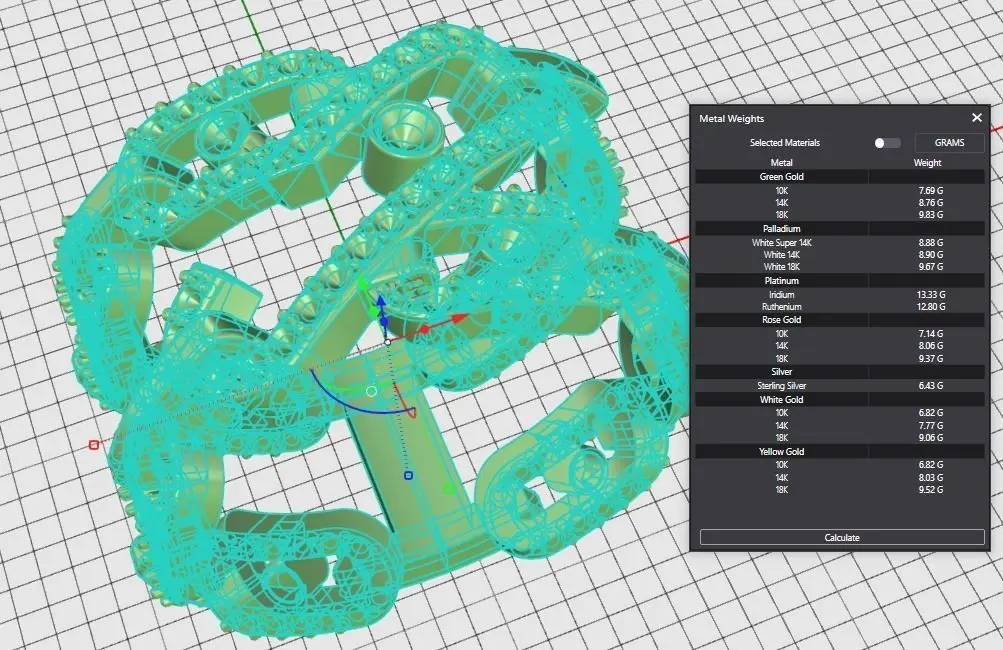Click the blue Z-axis gumball arrow
The image size is (1003, 650).
pos(381,301)
